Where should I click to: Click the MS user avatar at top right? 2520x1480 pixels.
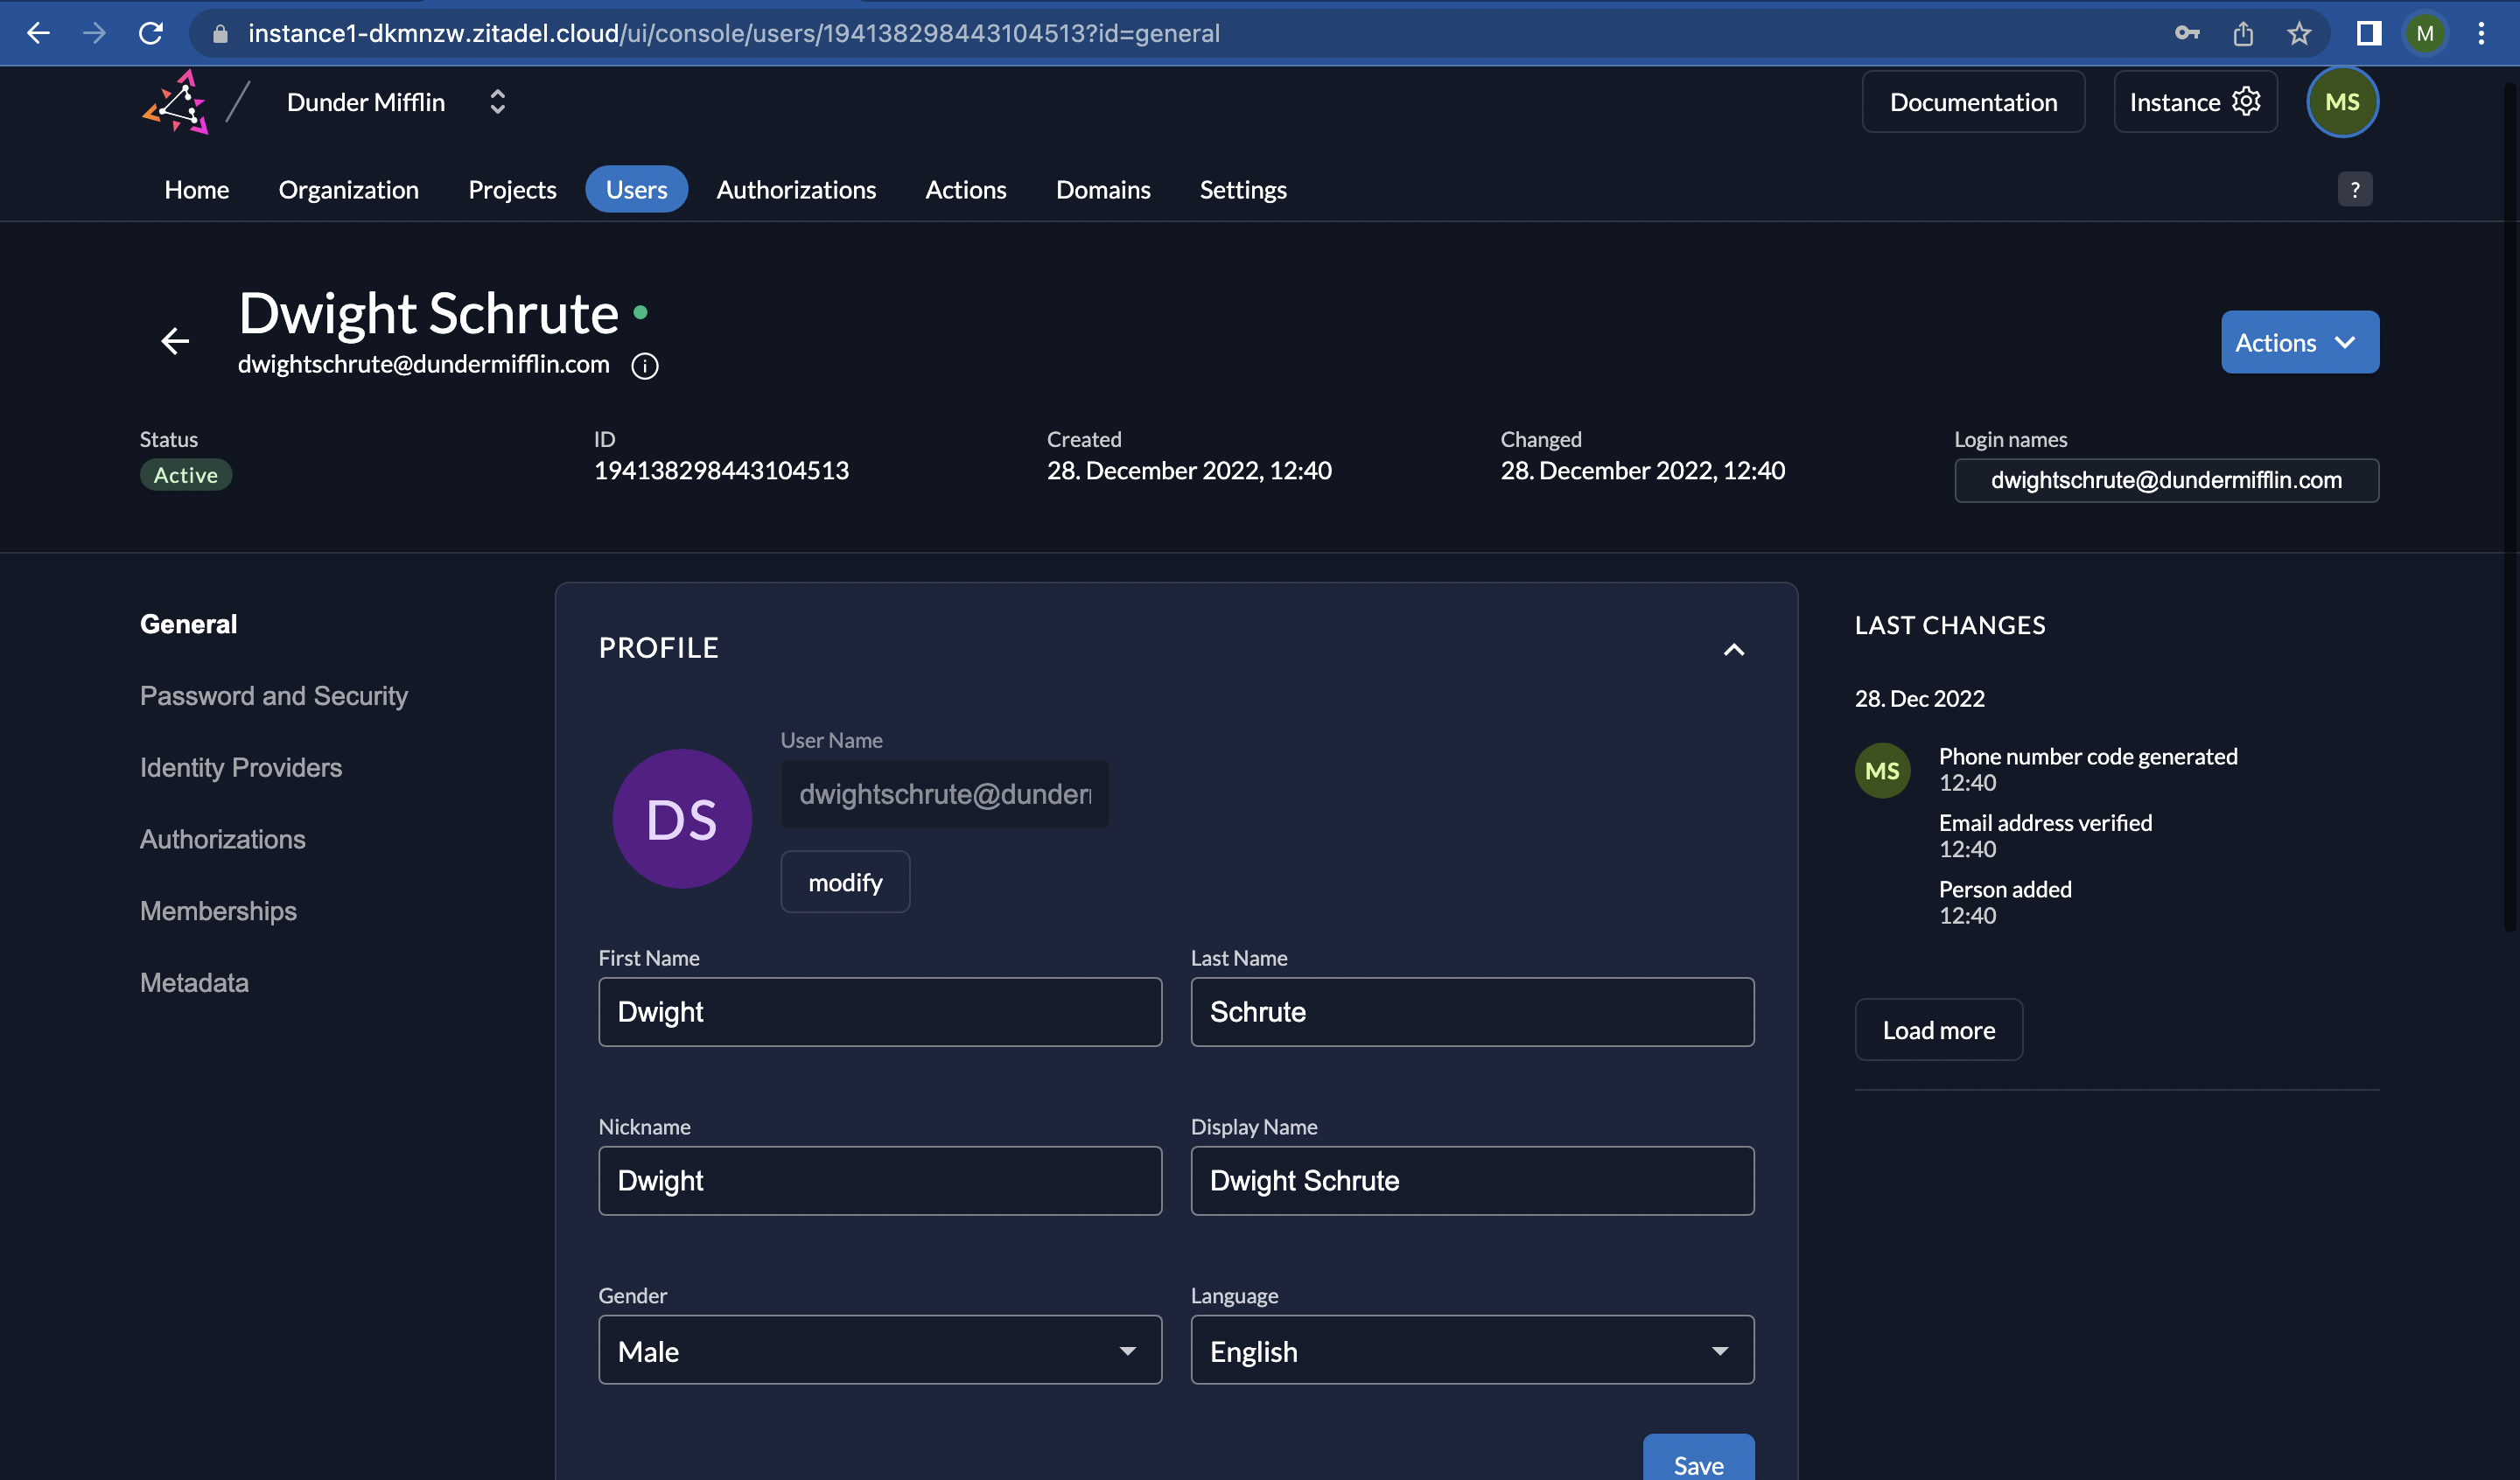pyautogui.click(x=2341, y=102)
